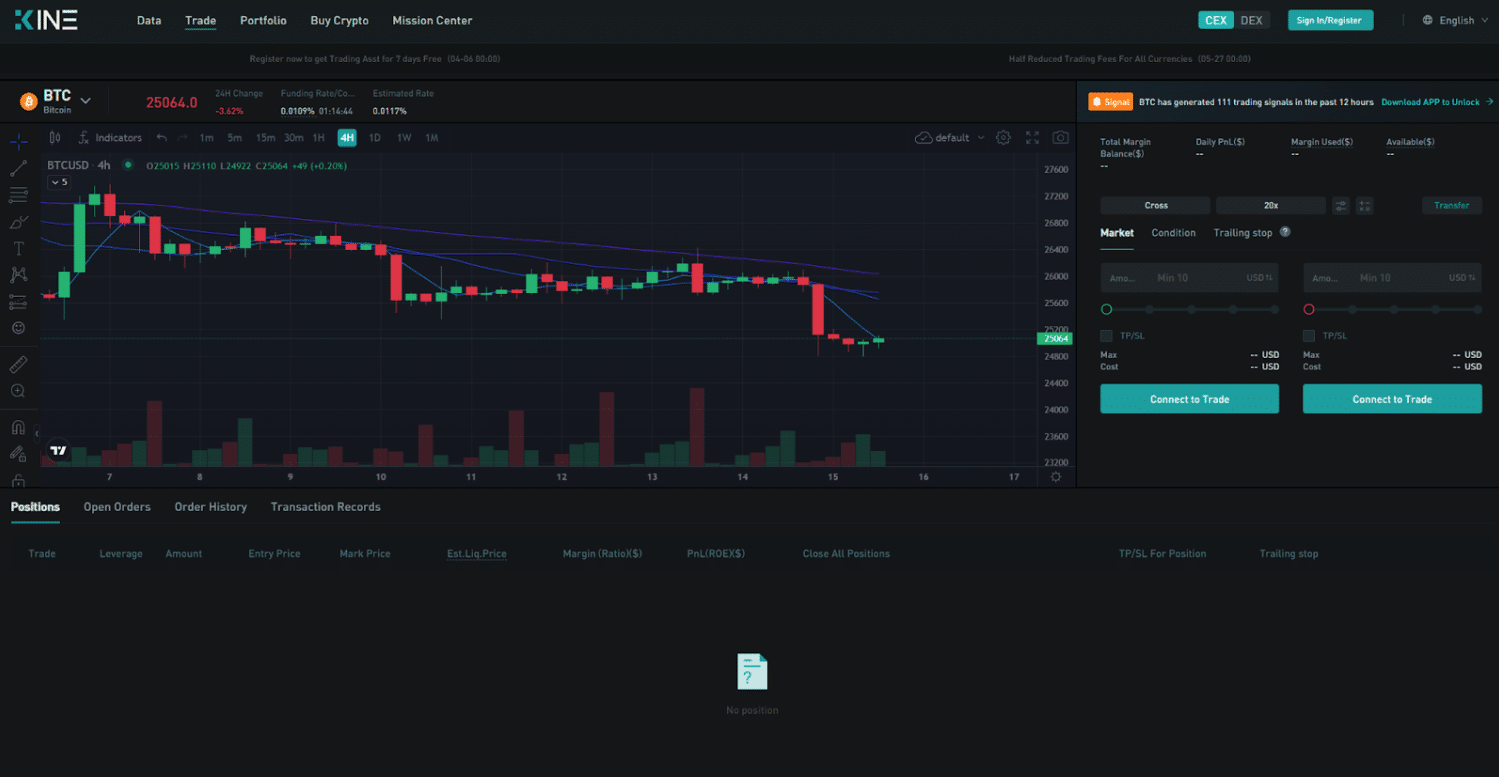Take a chart snapshot with camera icon
This screenshot has width=1499, height=777.
coord(1061,137)
